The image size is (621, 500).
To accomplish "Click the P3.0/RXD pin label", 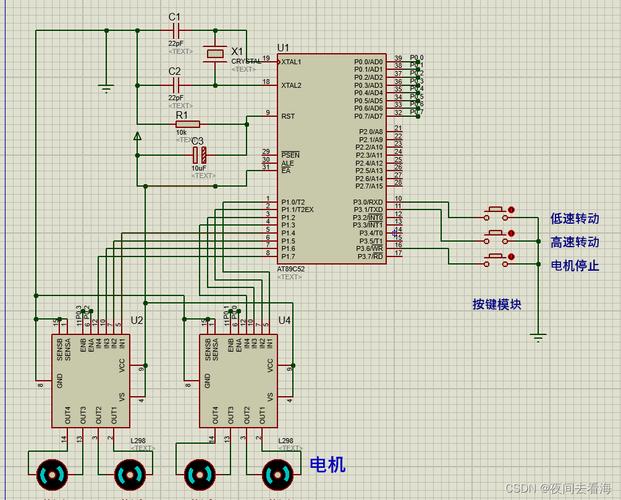I will pyautogui.click(x=368, y=202).
